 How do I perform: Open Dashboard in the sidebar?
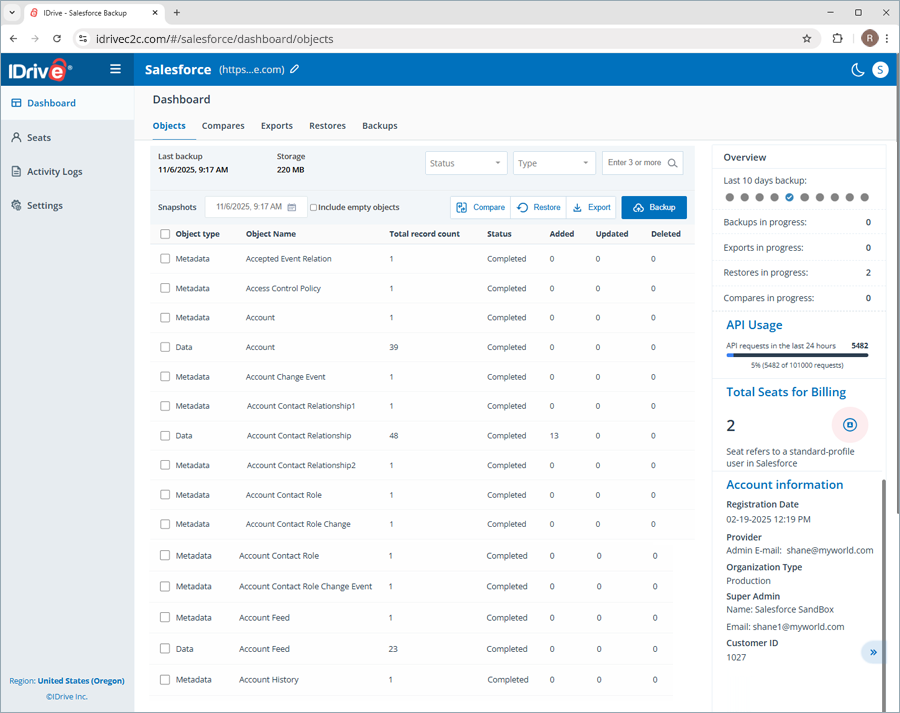pos(68,103)
